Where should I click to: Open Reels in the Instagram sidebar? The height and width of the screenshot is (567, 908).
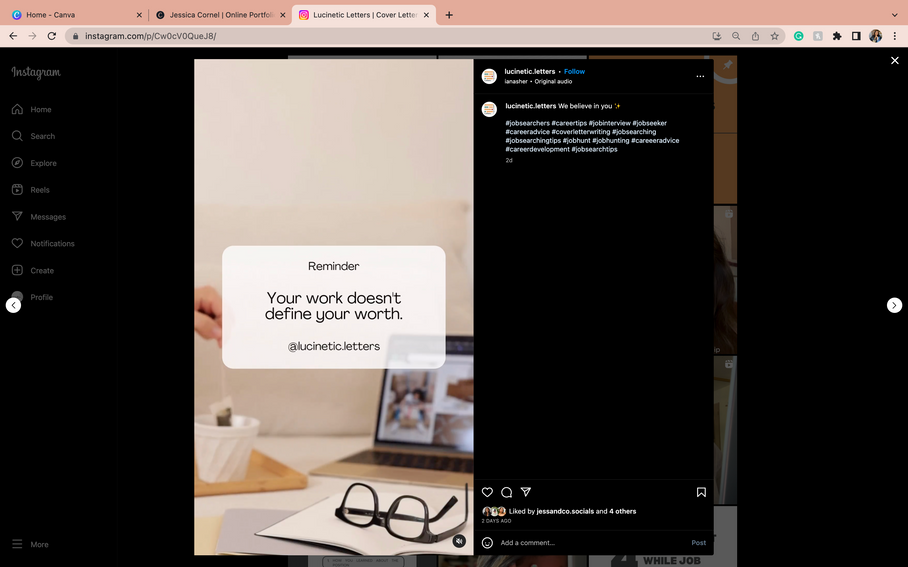click(x=31, y=190)
